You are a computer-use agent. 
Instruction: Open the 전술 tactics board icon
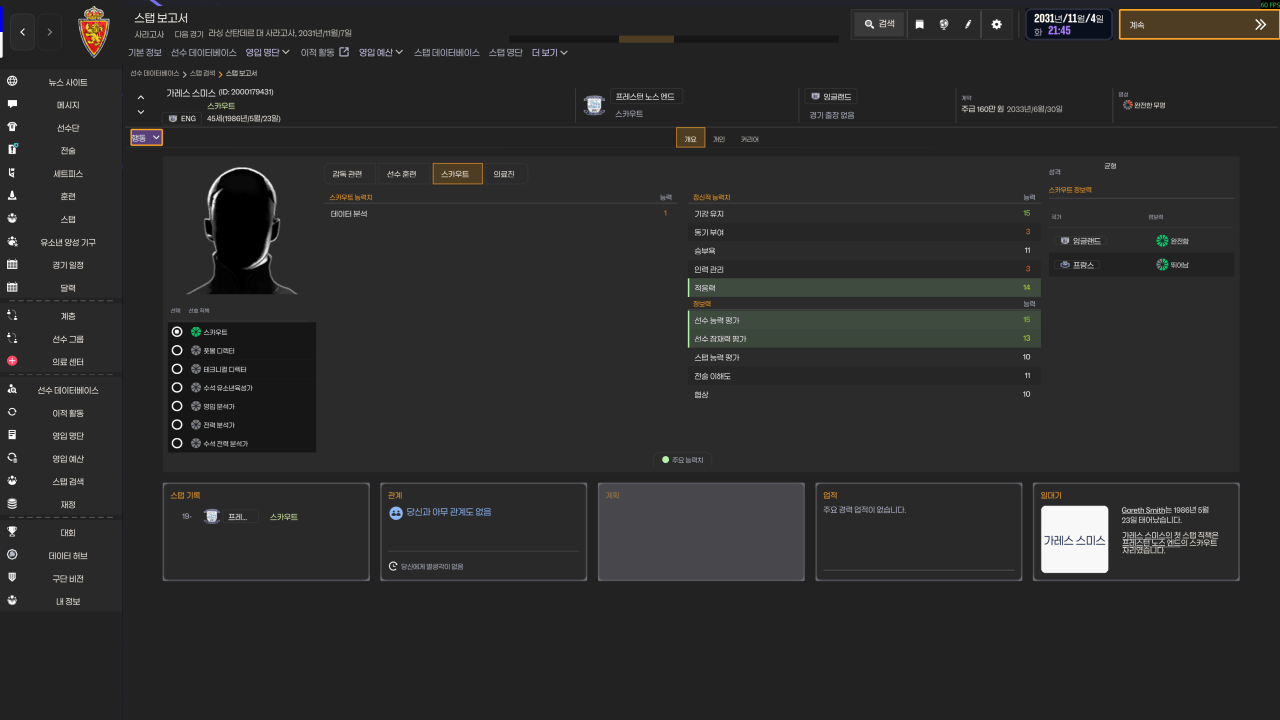pos(12,150)
